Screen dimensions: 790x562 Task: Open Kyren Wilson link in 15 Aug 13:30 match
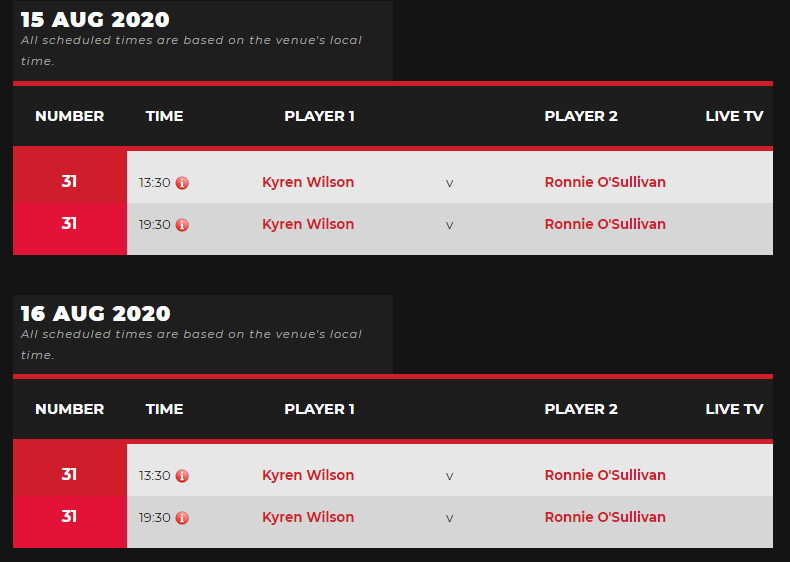[x=308, y=182]
